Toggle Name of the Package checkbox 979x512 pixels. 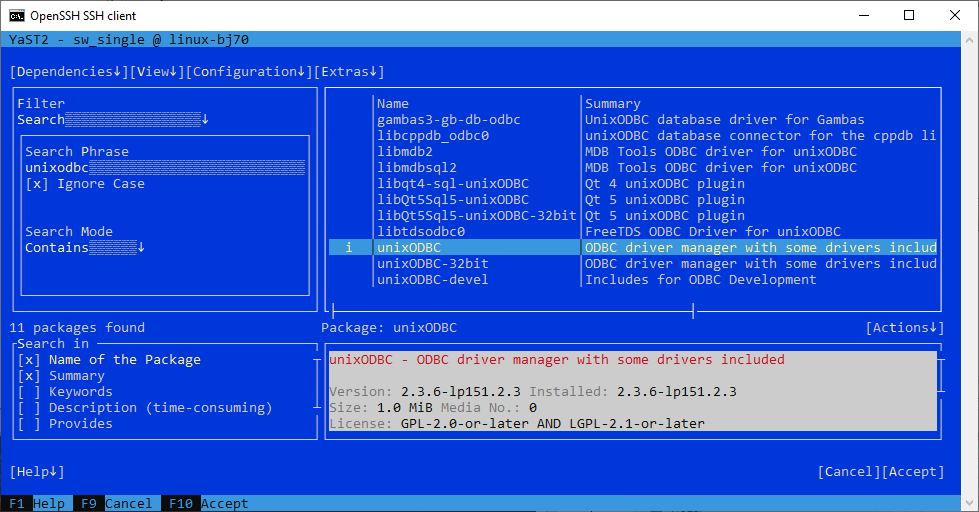coord(109,360)
